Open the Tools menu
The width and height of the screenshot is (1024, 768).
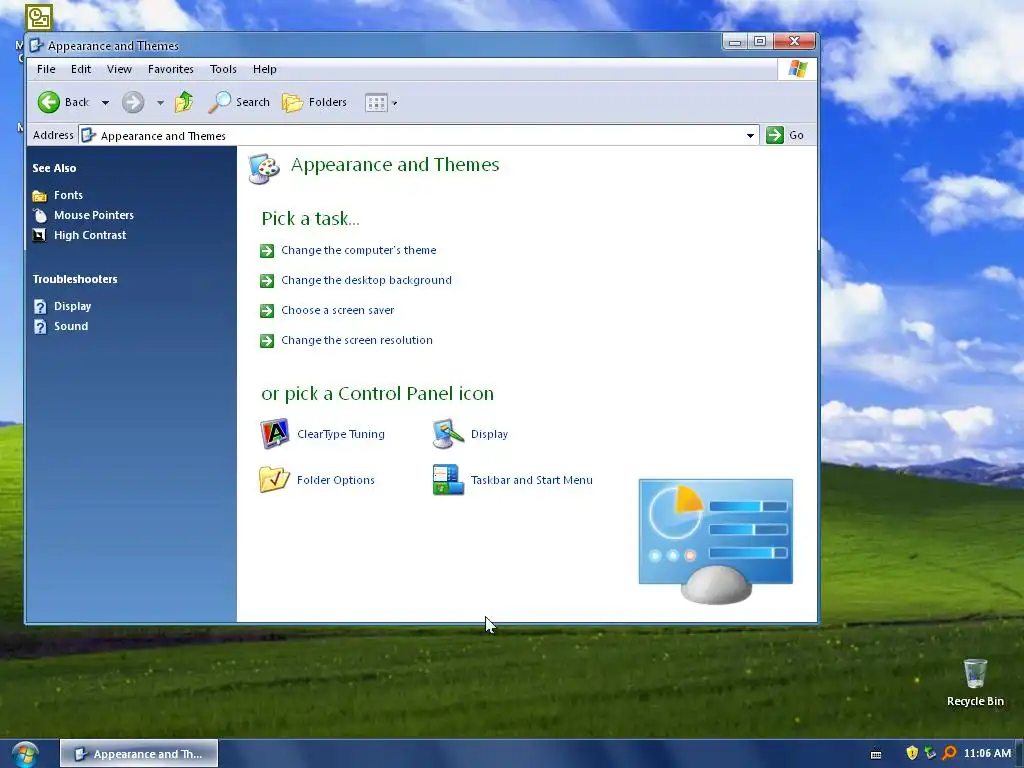coord(223,69)
